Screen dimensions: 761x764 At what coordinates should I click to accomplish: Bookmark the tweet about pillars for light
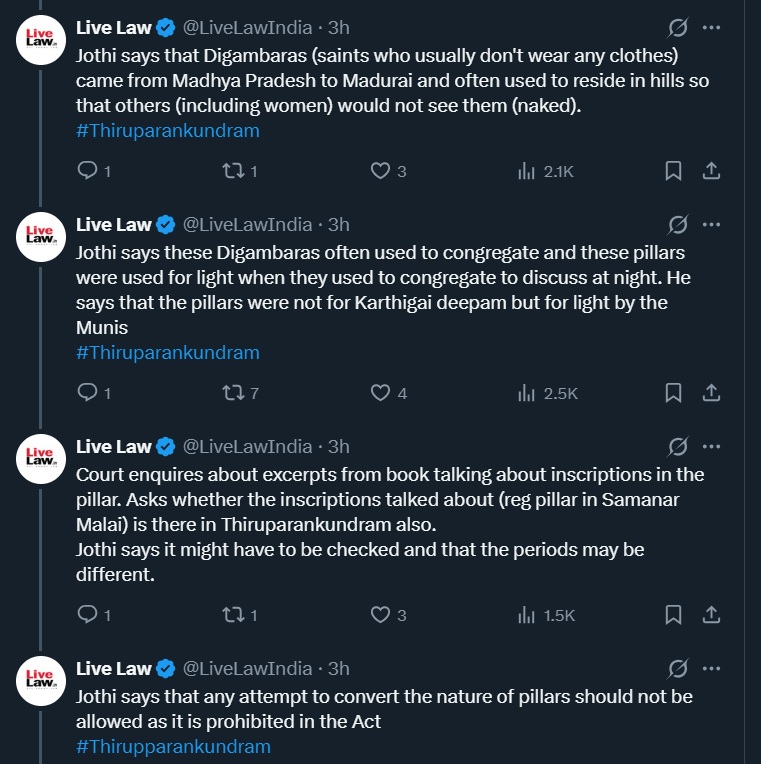click(674, 393)
